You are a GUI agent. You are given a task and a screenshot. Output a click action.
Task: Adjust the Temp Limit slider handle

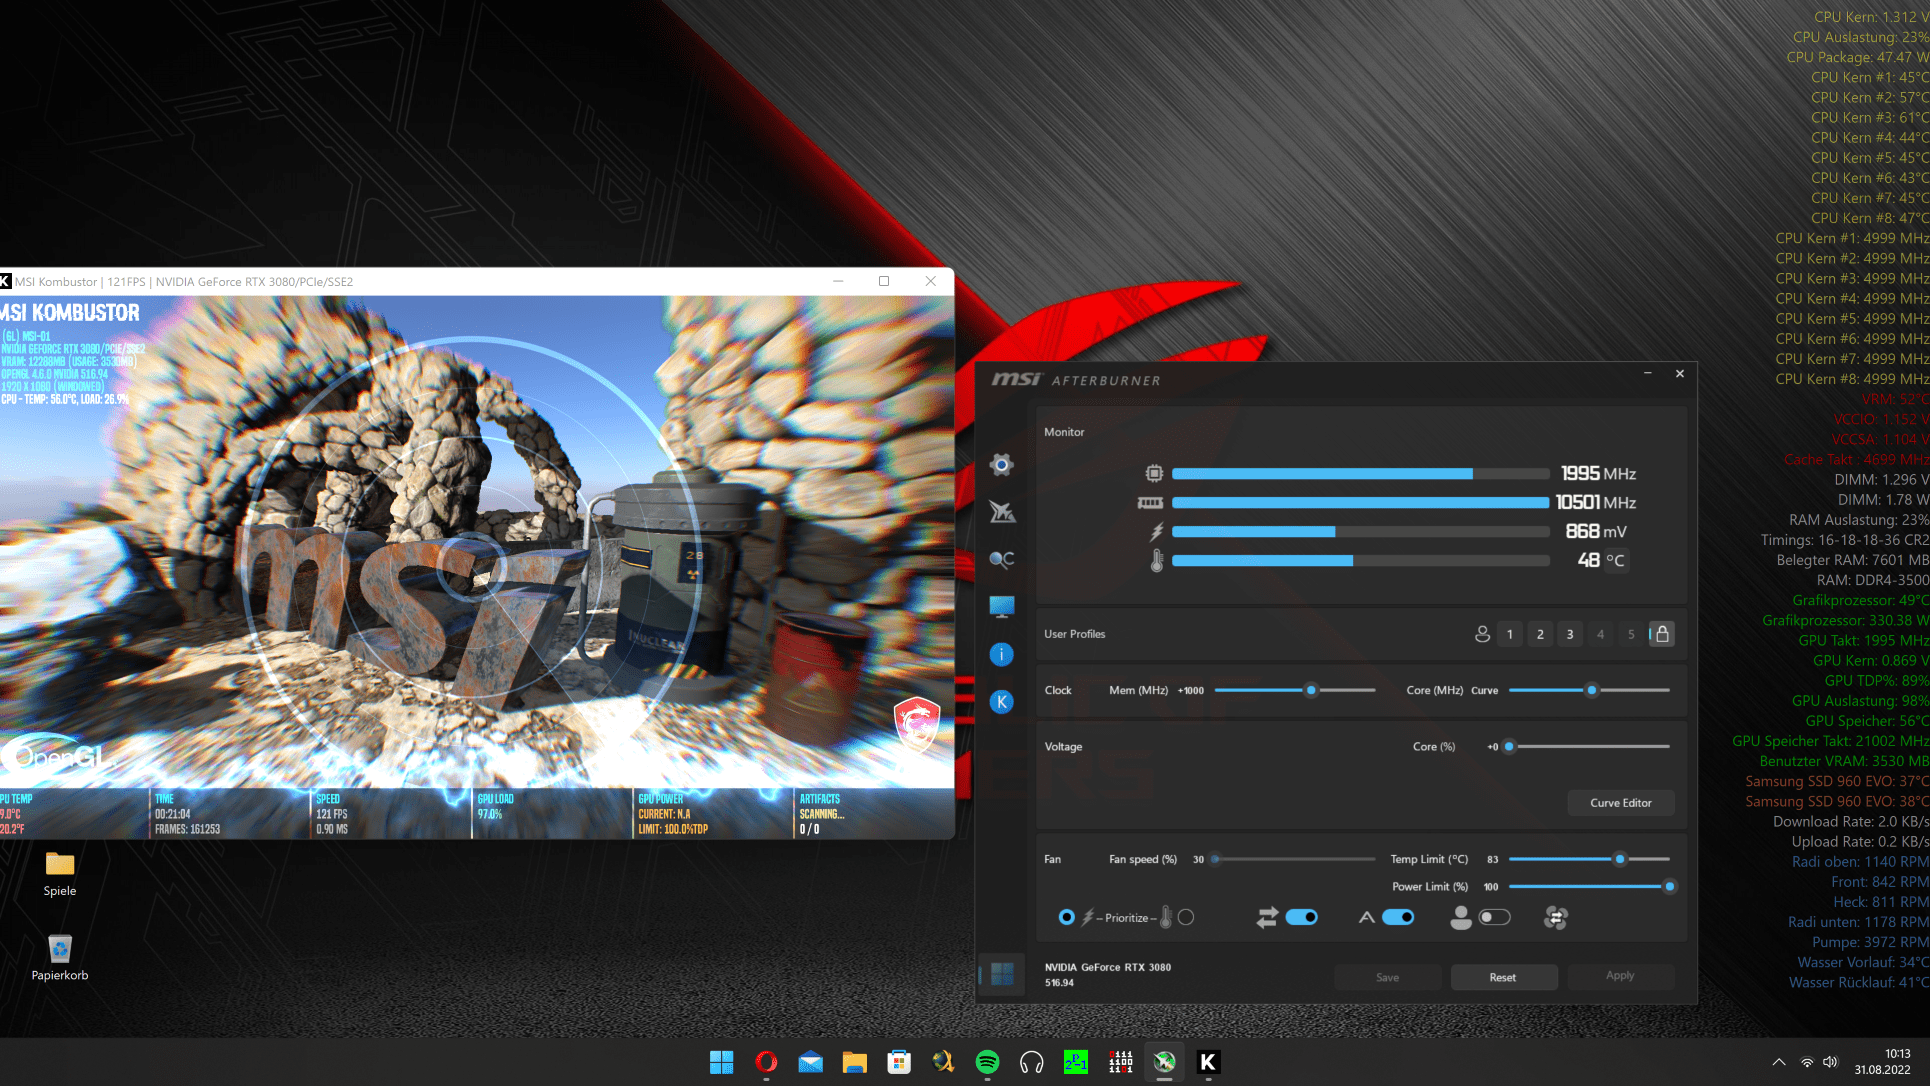click(x=1620, y=859)
